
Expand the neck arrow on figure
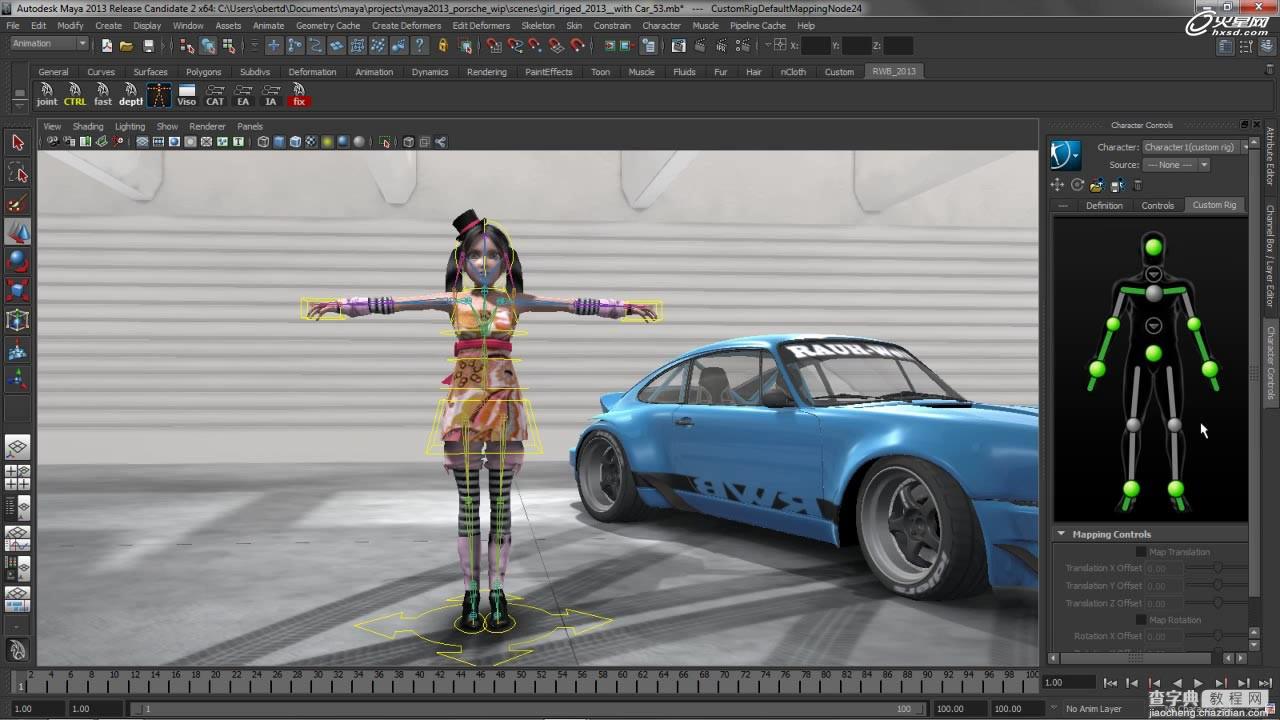pos(1153,274)
